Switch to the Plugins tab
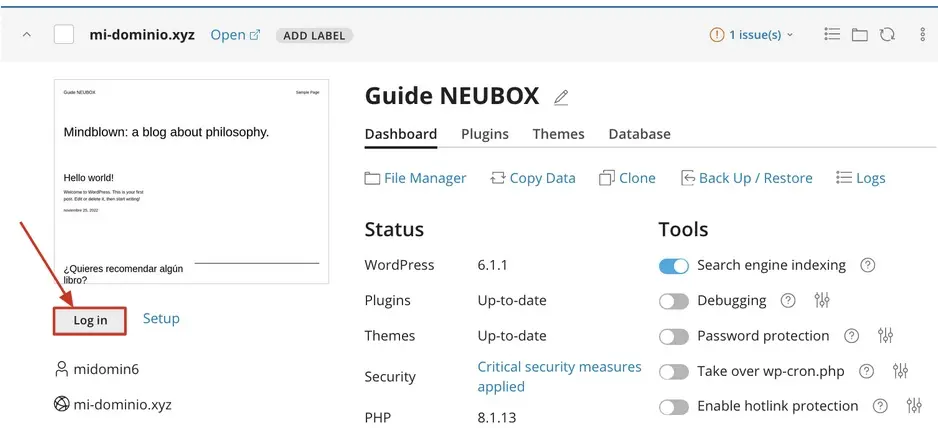The height and width of the screenshot is (428, 938). tap(485, 134)
